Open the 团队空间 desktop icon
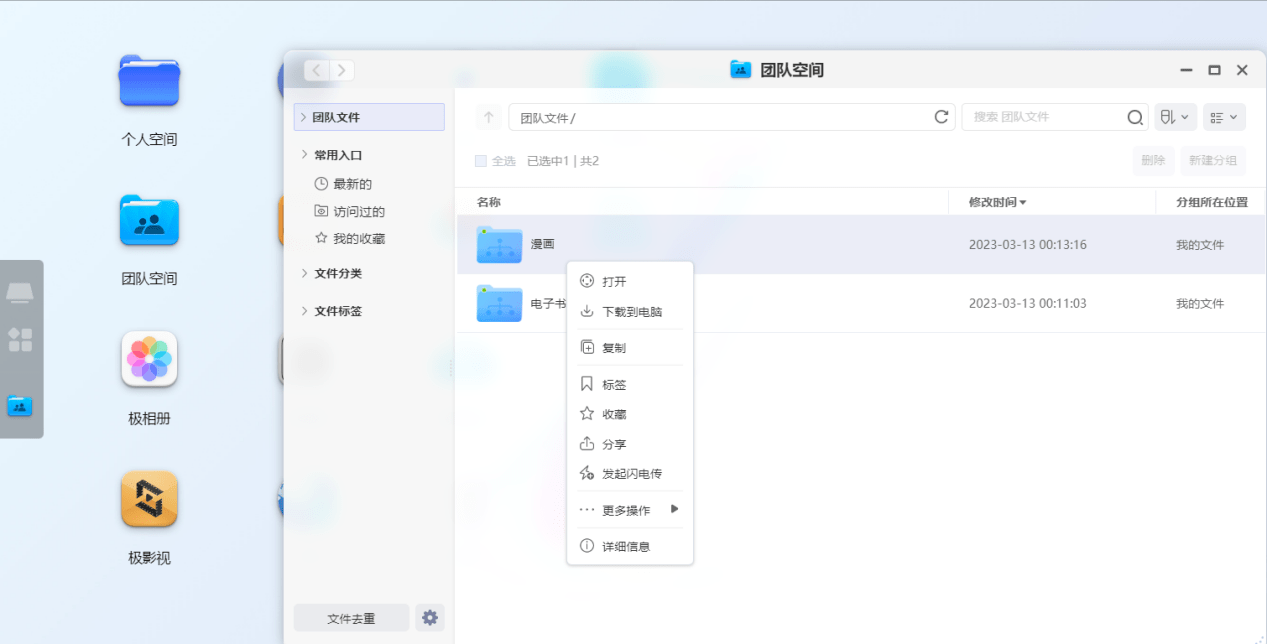 (x=149, y=220)
